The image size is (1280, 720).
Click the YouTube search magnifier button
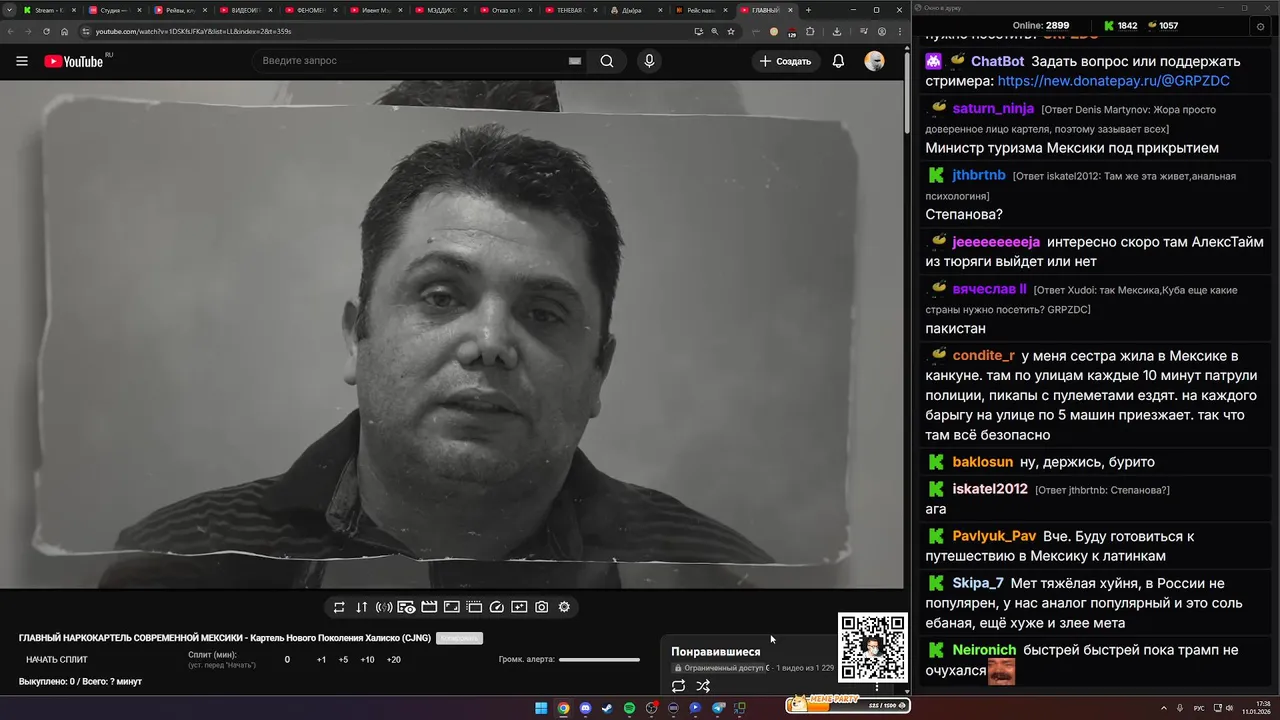click(x=607, y=61)
